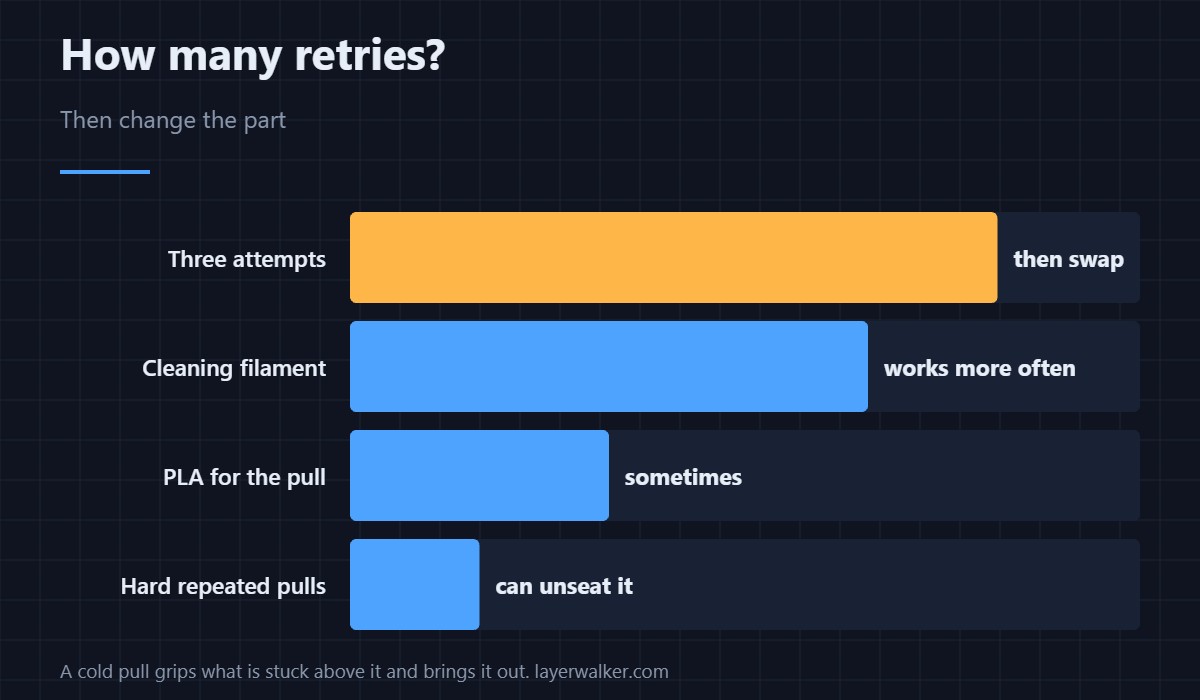Click the blue accent underline below subtitle
This screenshot has width=1200, height=700.
click(x=105, y=172)
